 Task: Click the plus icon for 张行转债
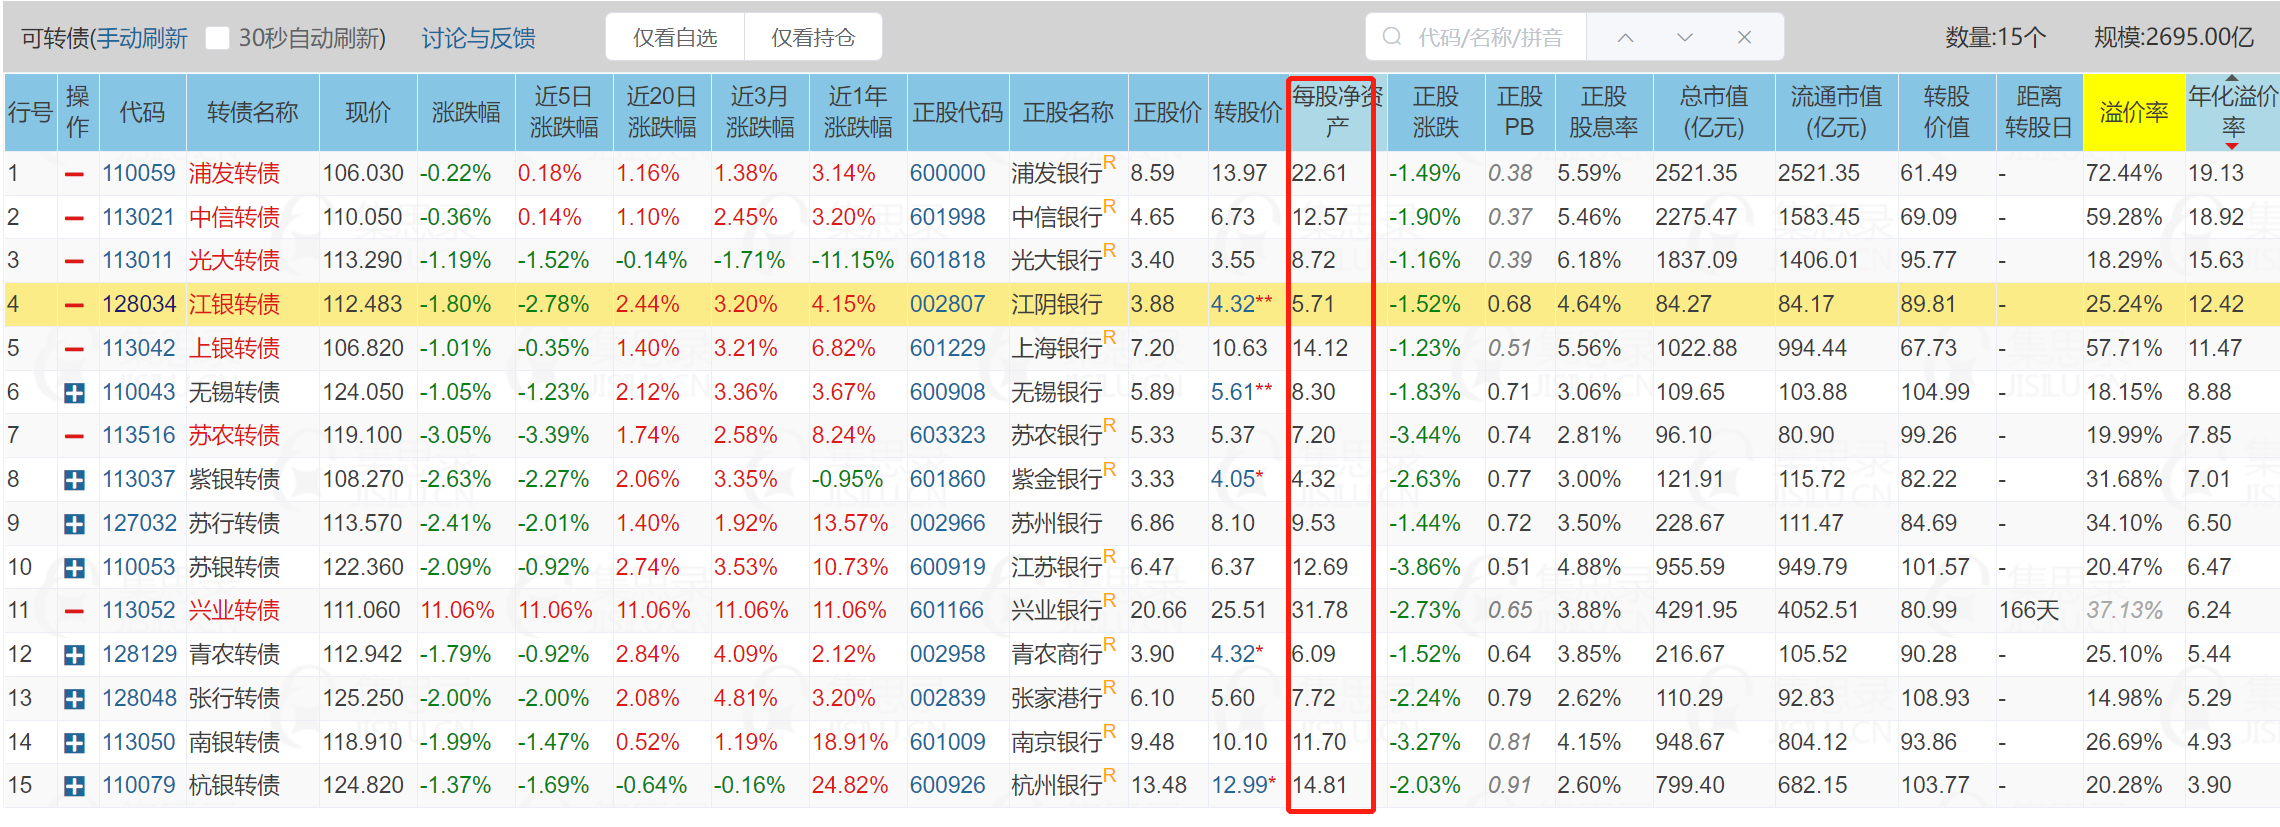74,699
